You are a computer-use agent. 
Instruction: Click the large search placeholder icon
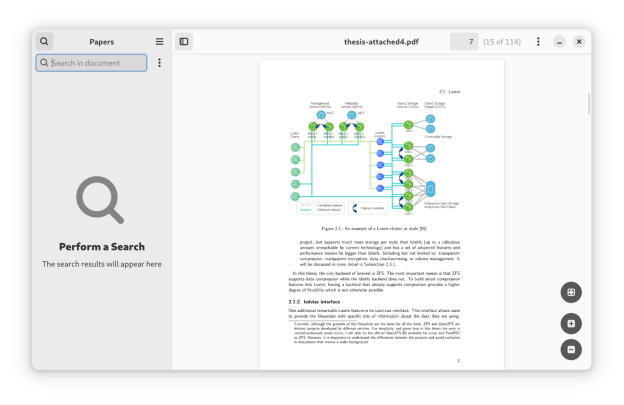coord(101,200)
